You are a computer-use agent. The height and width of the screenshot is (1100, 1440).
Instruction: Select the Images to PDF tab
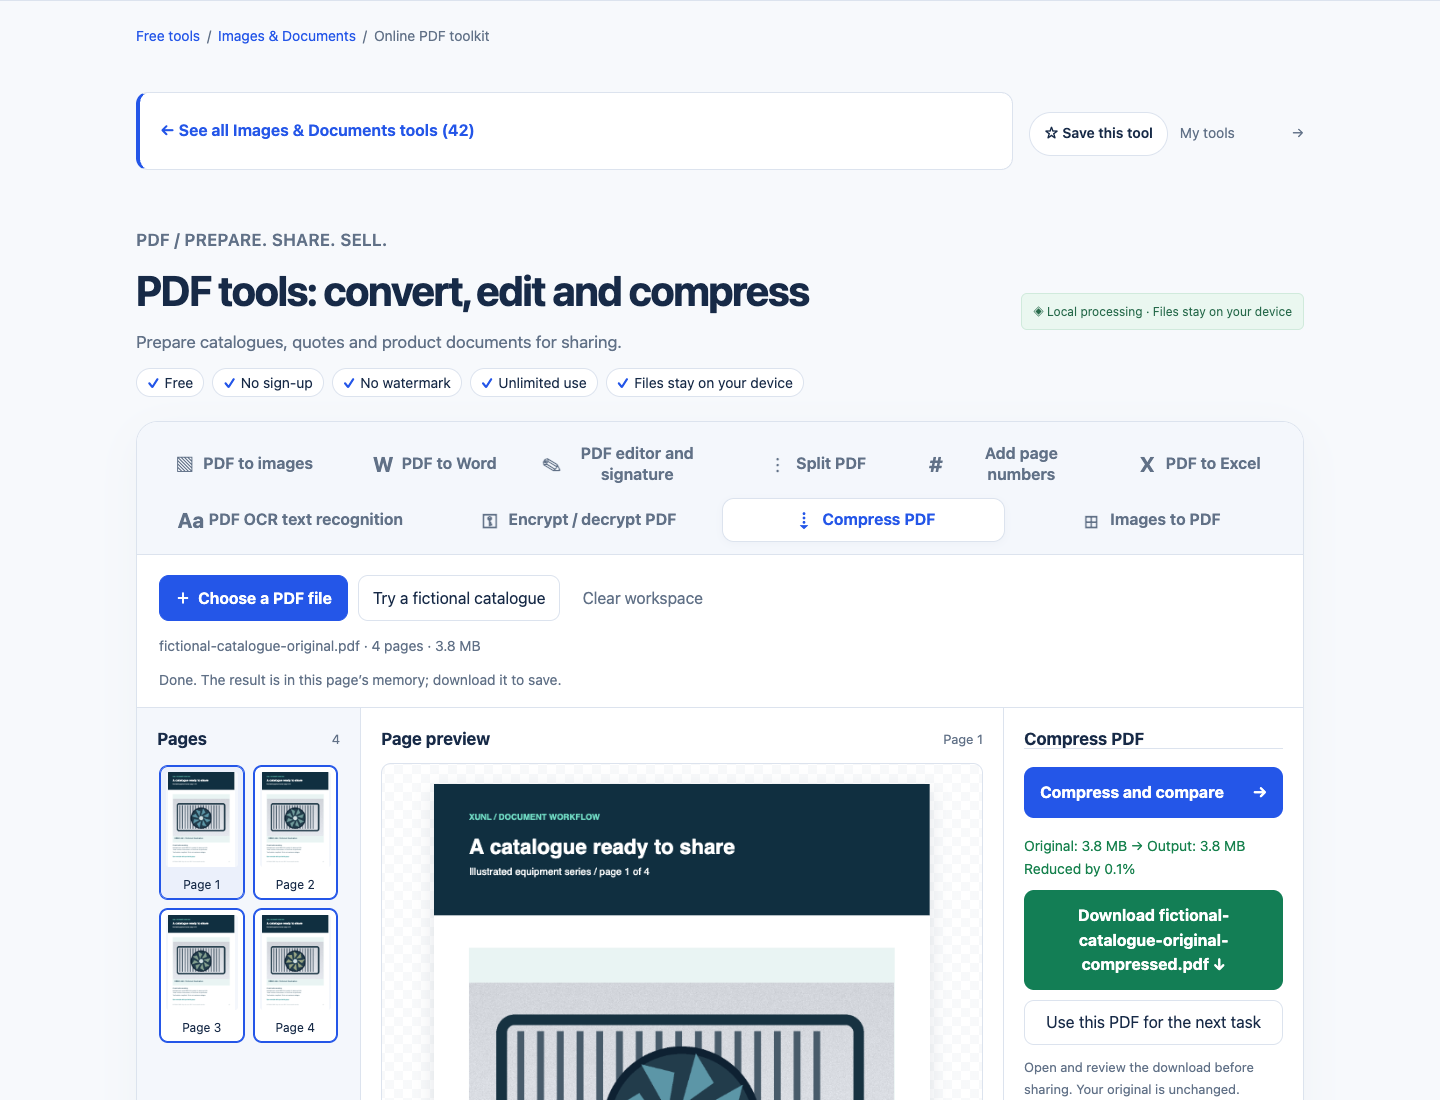(x=1153, y=520)
